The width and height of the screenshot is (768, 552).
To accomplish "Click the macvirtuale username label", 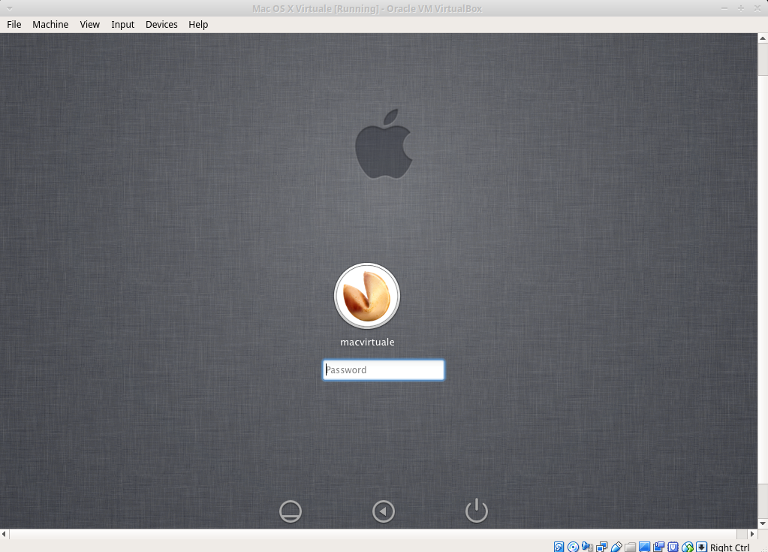I will click(367, 342).
